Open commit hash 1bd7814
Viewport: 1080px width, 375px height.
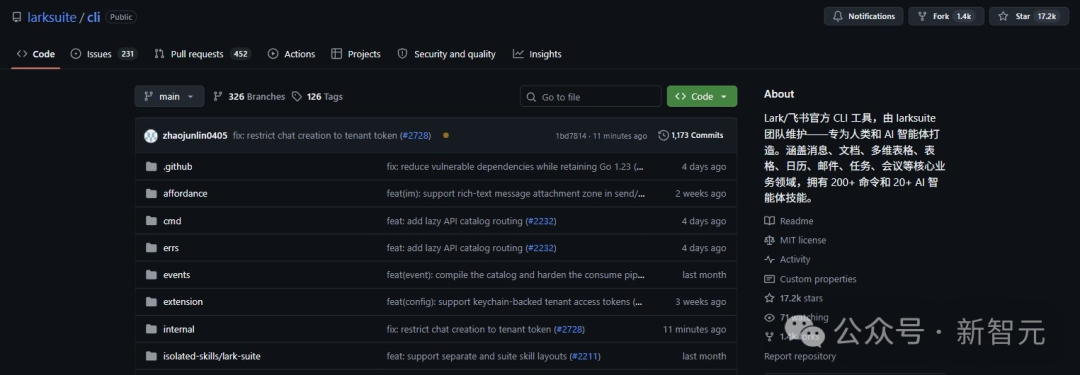(x=570, y=136)
